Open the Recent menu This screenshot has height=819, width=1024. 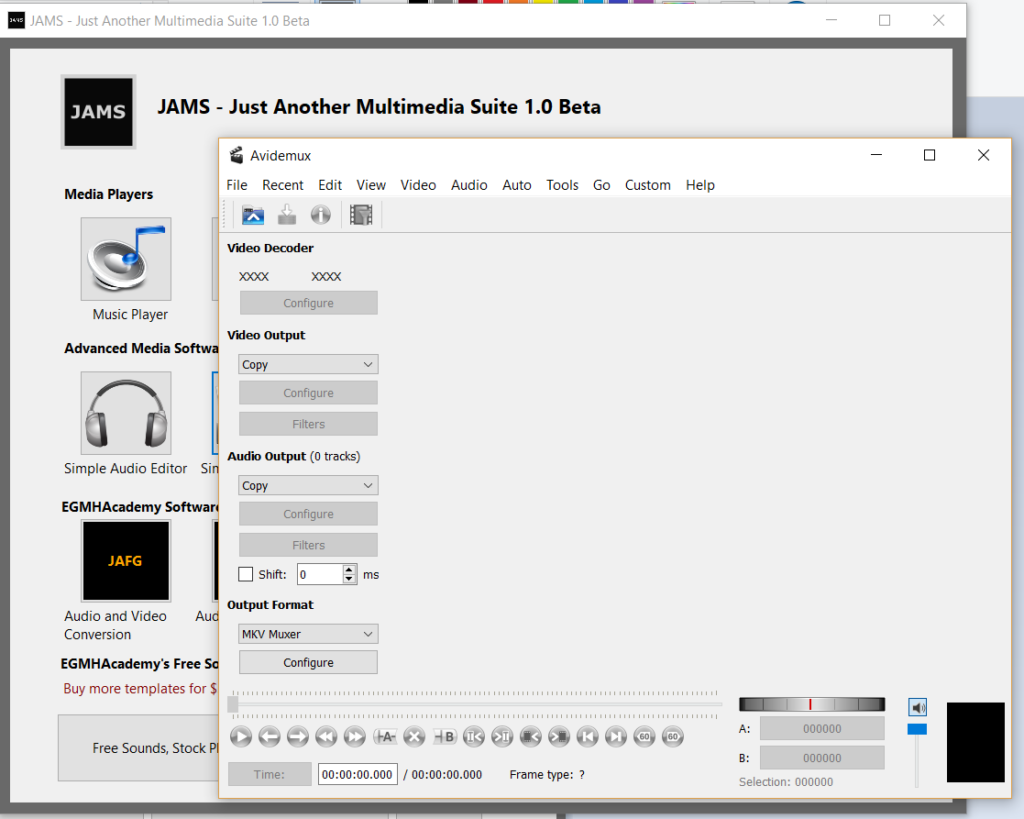[283, 185]
